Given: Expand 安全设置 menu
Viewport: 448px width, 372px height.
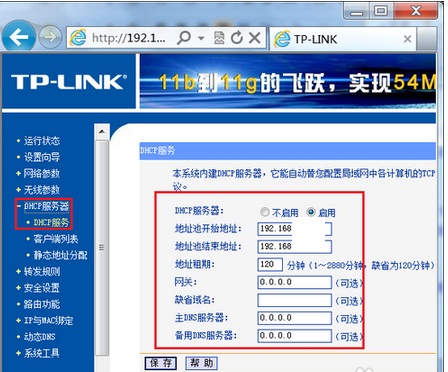Looking at the screenshot, I should [x=42, y=288].
